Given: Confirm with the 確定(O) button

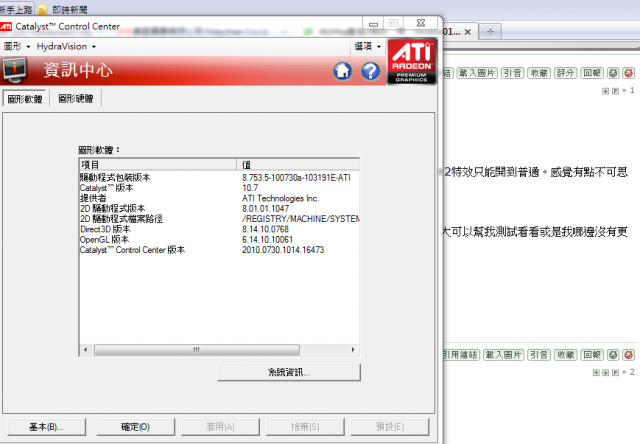Looking at the screenshot, I should tap(135, 427).
